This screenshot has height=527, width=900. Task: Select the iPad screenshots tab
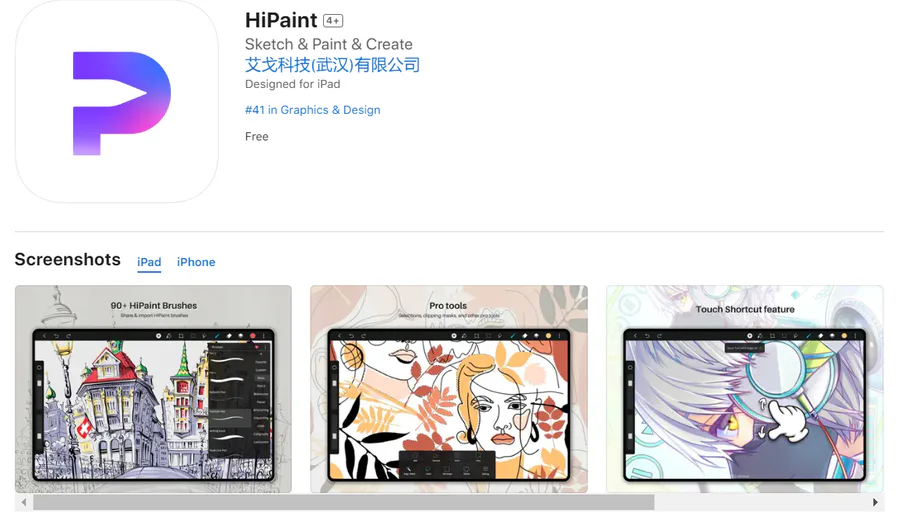149,262
